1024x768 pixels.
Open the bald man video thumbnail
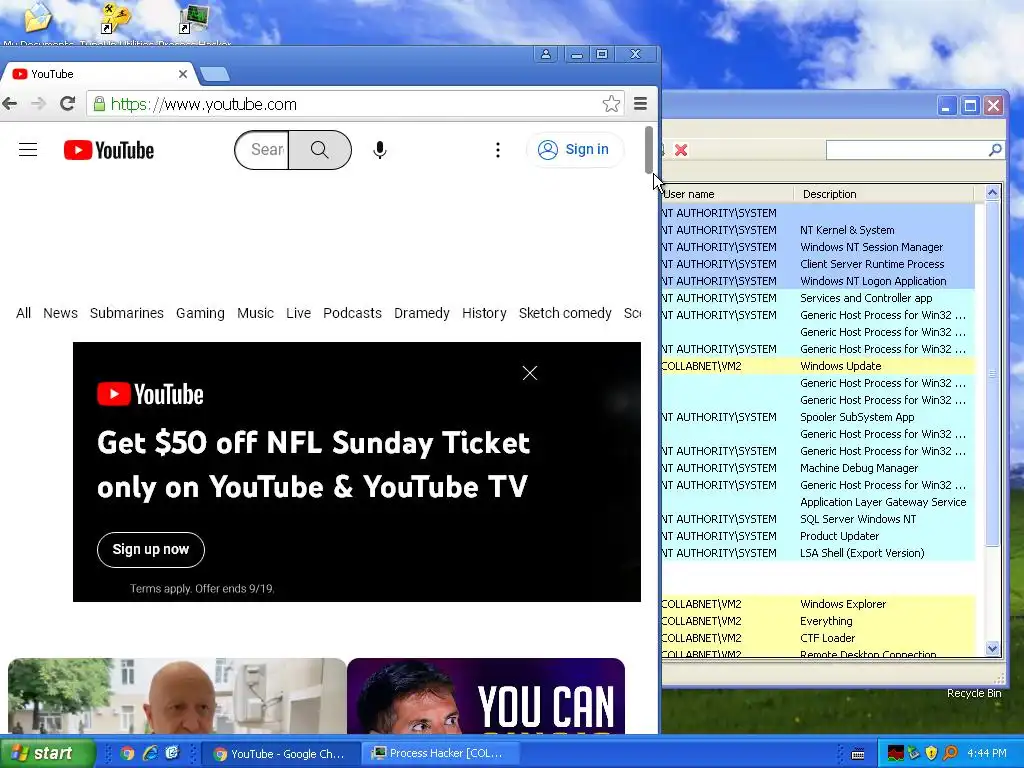point(177,696)
